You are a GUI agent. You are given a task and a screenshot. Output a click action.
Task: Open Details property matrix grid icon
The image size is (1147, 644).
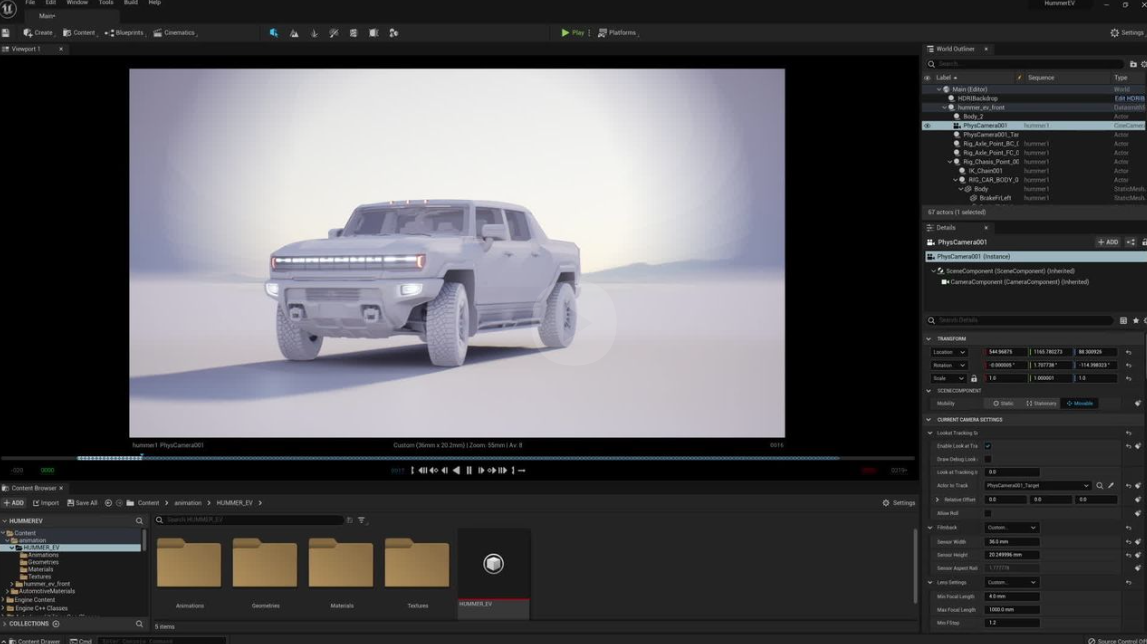click(x=1123, y=321)
